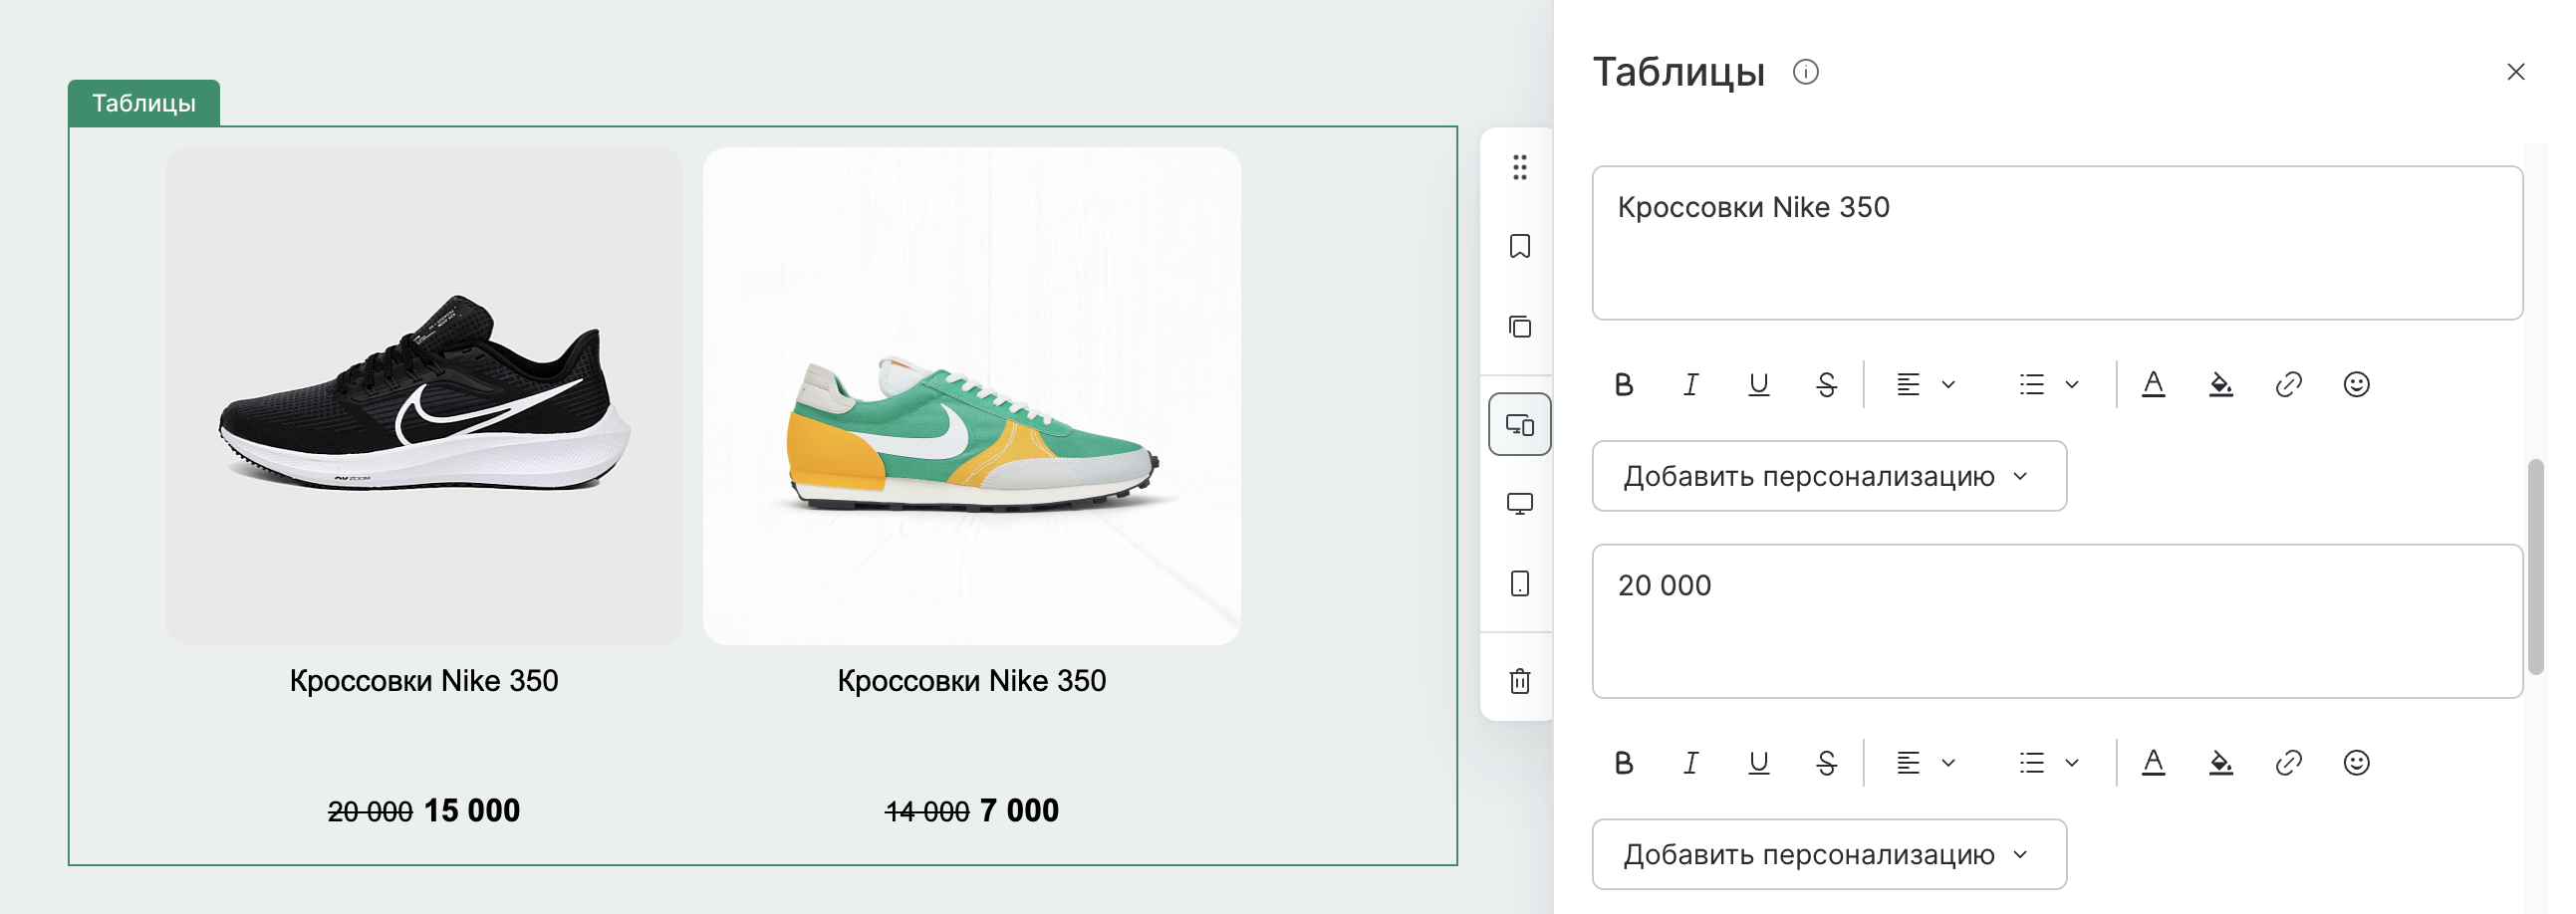Show block on desktop only icon
The width and height of the screenshot is (2576, 914).
tap(1519, 503)
